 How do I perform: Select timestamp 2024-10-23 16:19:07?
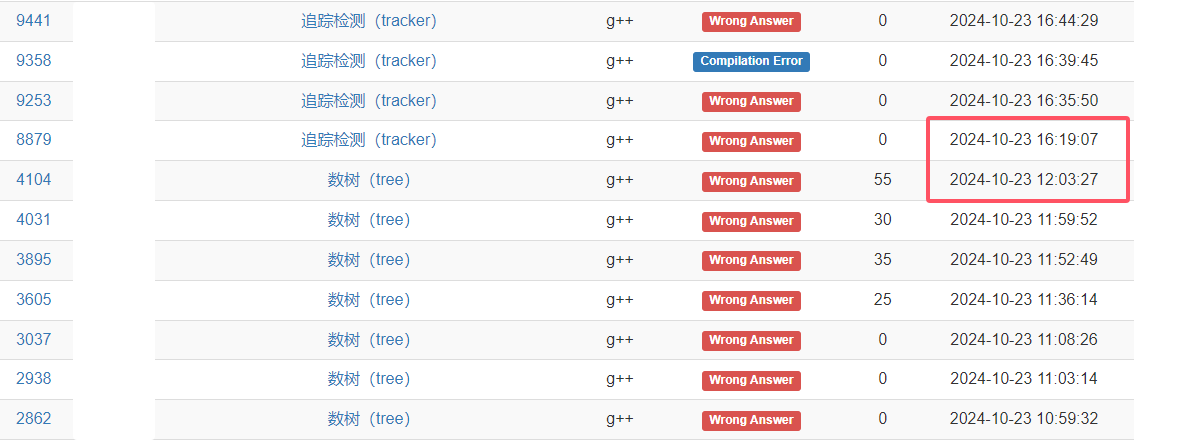tap(1024, 140)
